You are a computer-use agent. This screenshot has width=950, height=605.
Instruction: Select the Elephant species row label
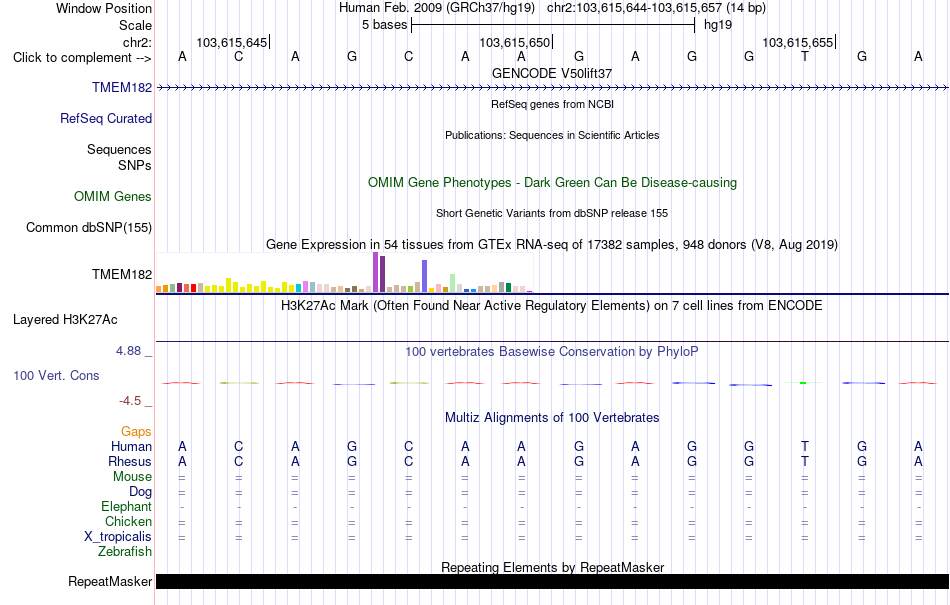(126, 506)
